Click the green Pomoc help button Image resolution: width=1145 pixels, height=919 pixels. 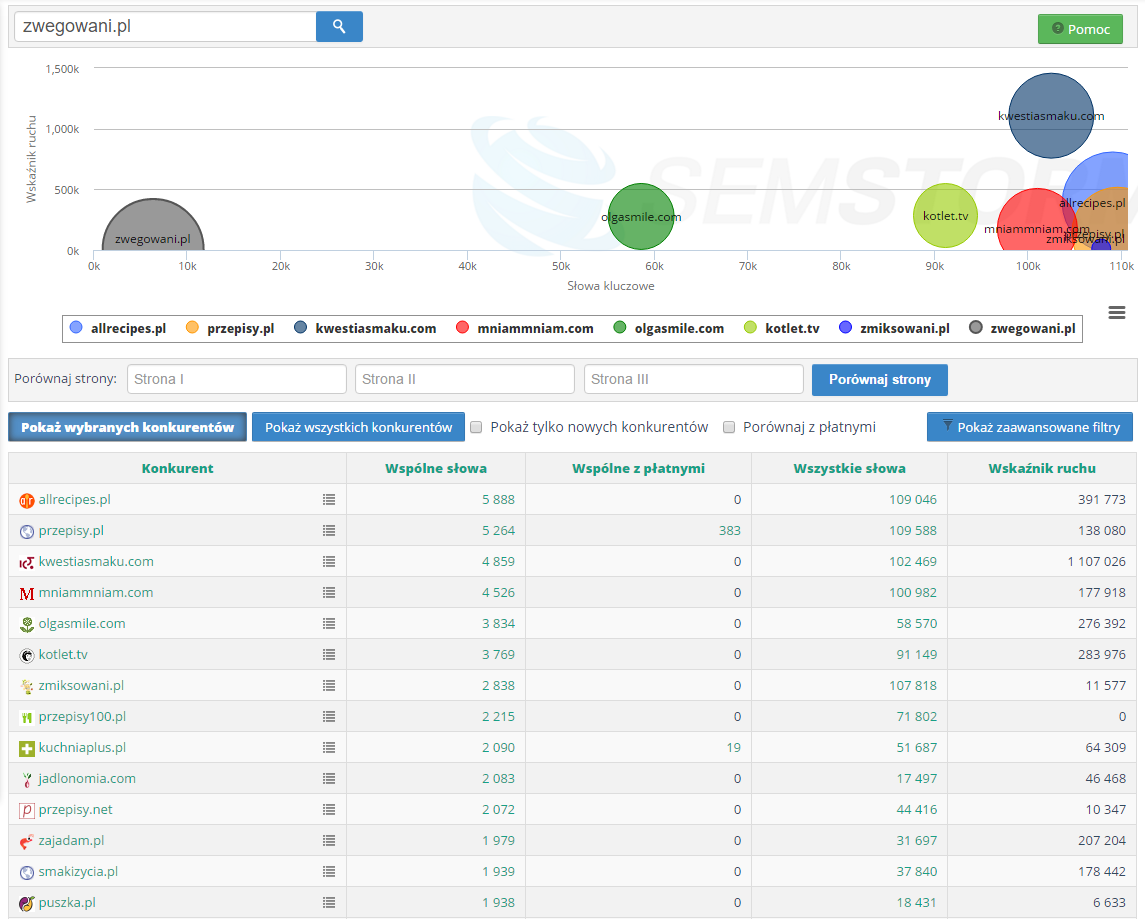(x=1081, y=29)
